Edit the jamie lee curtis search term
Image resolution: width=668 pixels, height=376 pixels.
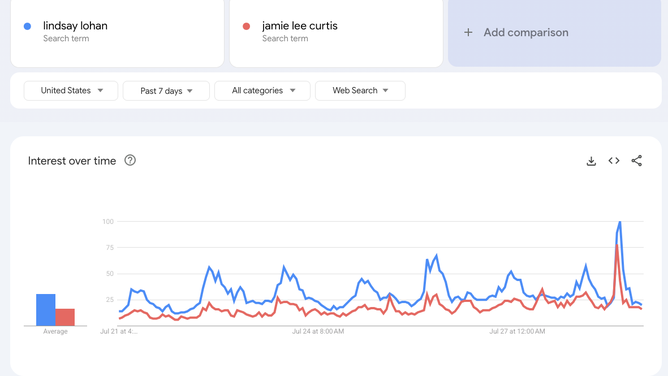point(299,26)
